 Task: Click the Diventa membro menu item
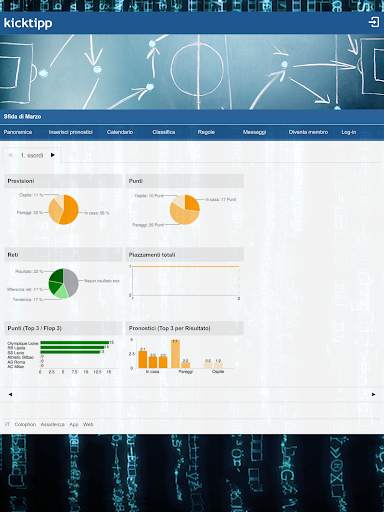click(308, 132)
